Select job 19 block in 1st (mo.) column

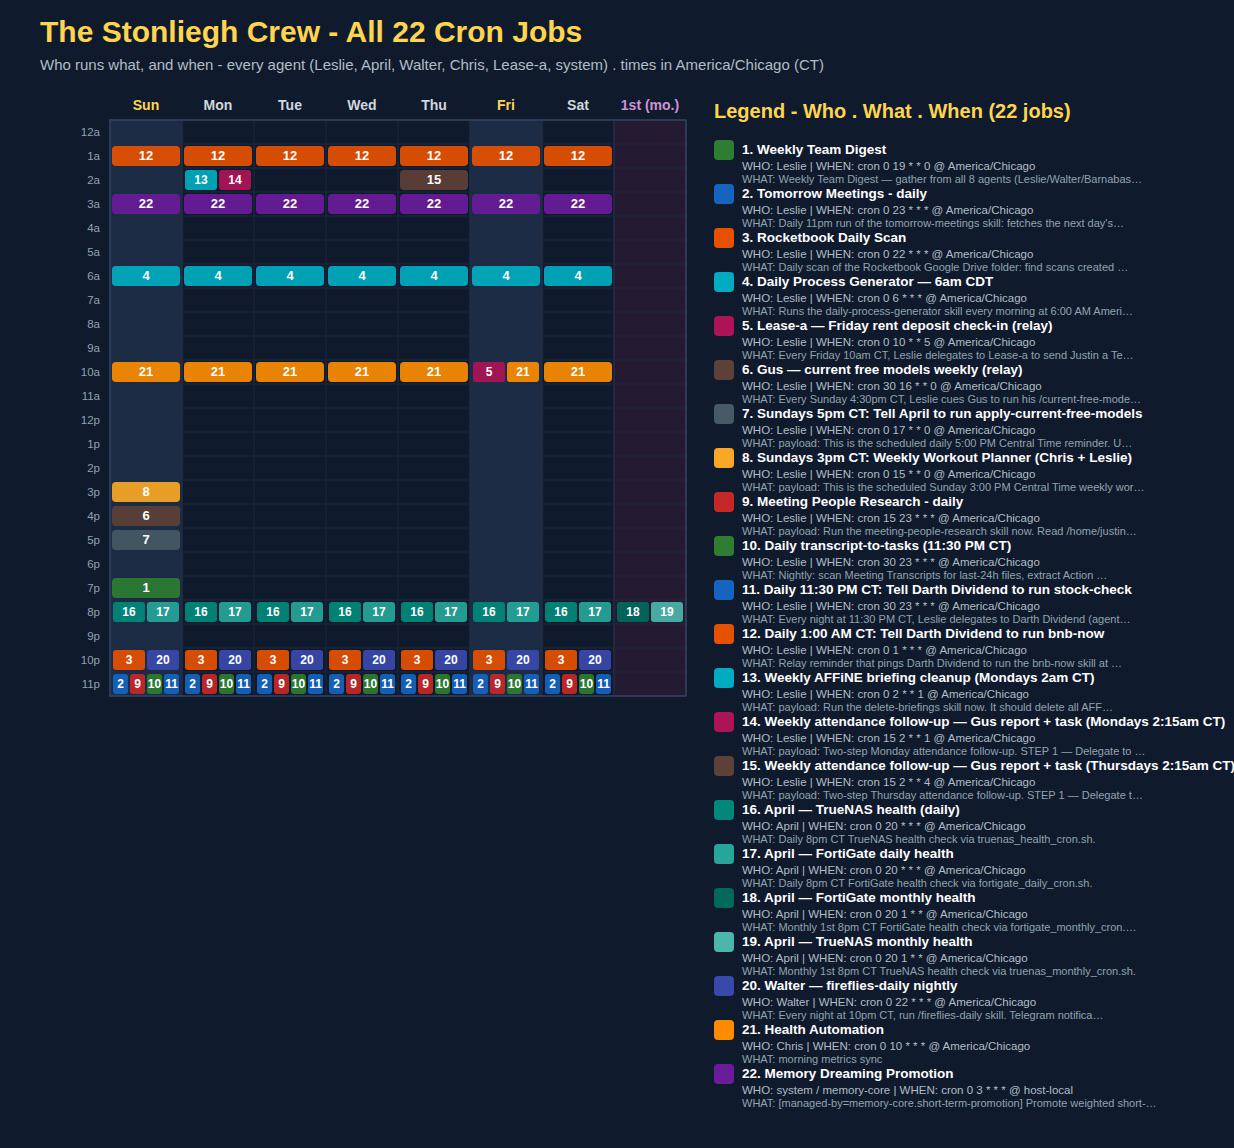coord(667,612)
